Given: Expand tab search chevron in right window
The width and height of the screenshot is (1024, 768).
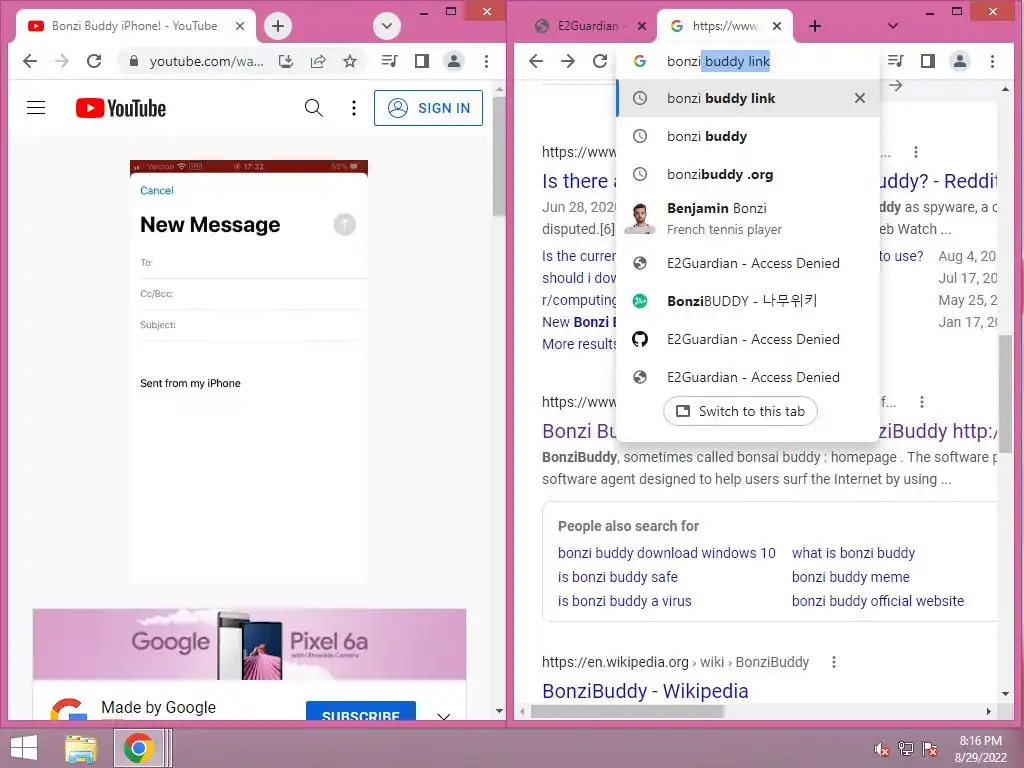Looking at the screenshot, I should coord(893,26).
